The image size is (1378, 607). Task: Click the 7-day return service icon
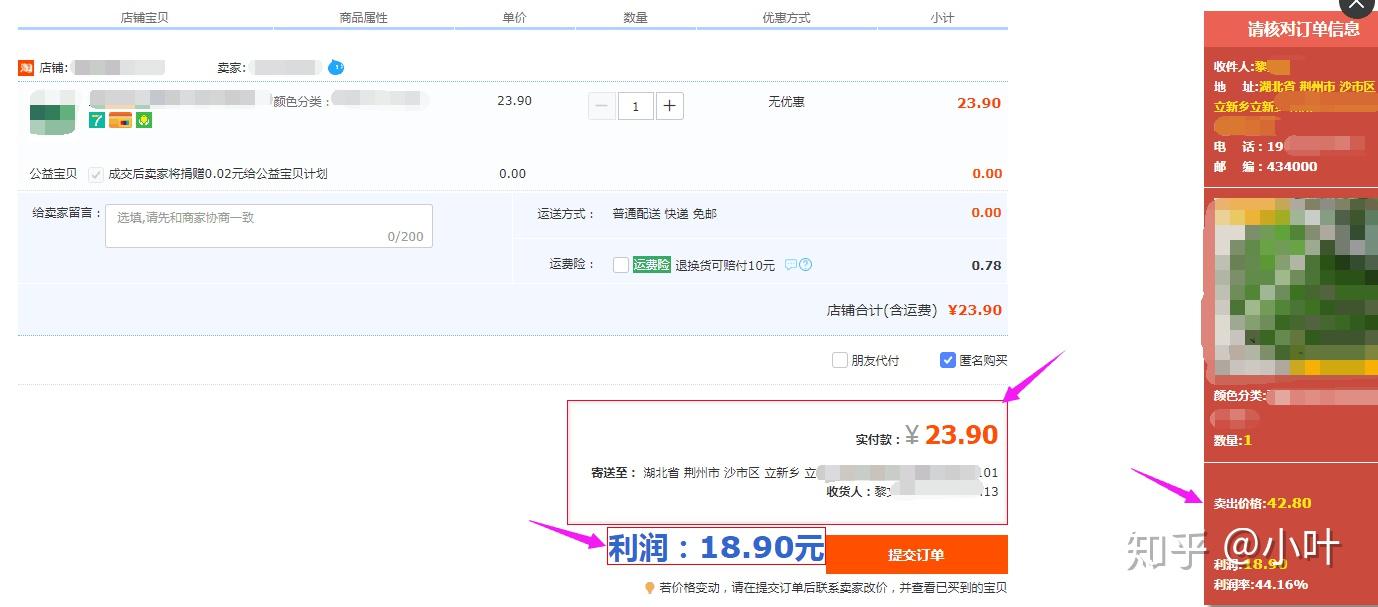(96, 120)
